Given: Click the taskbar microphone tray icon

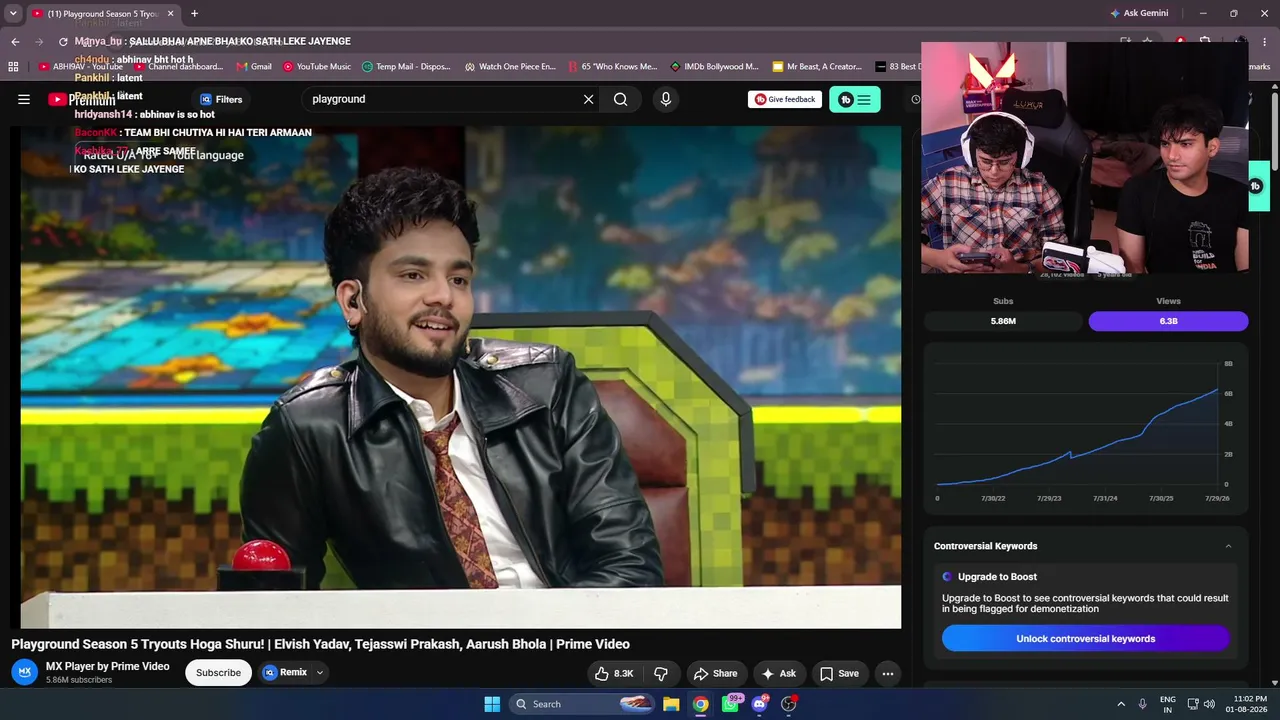Looking at the screenshot, I should tap(1142, 704).
